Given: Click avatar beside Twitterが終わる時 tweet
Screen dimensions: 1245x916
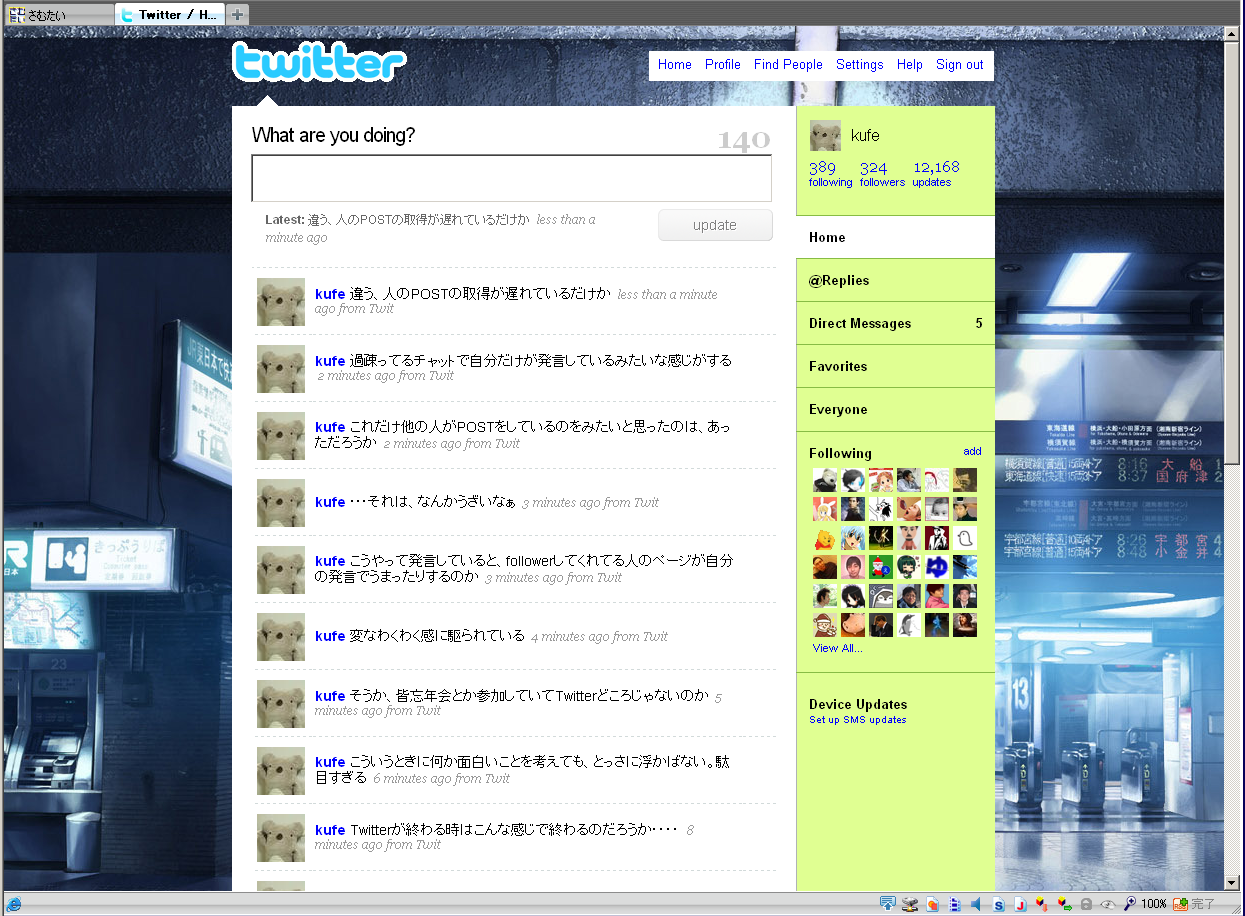Looking at the screenshot, I should point(281,838).
